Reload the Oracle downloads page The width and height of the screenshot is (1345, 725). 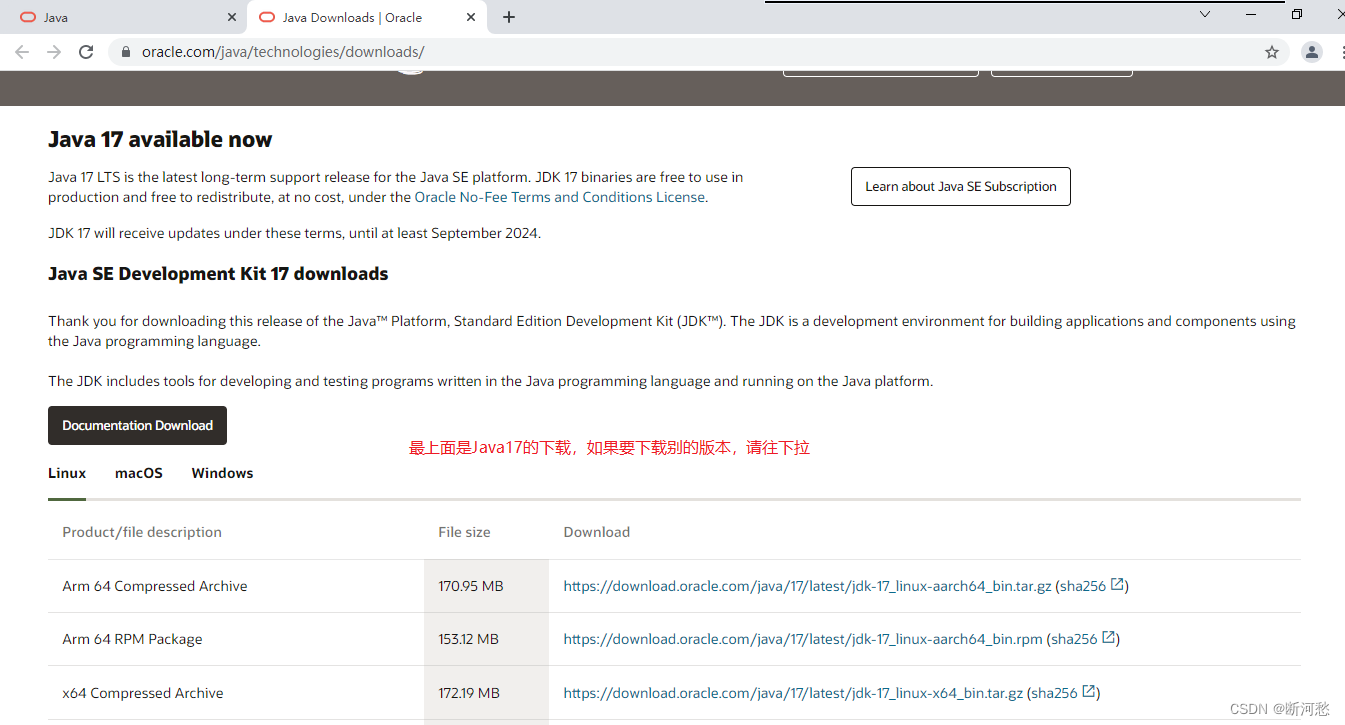(86, 52)
